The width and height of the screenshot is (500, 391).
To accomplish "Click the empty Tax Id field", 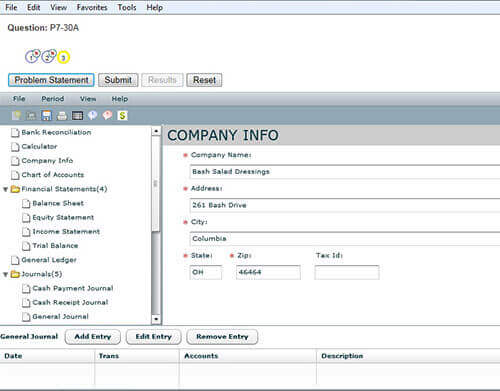I will coord(347,272).
